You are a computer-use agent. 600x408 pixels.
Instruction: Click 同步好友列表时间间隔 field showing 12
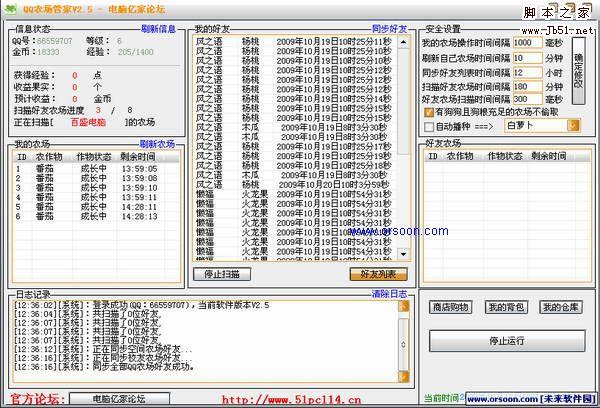(527, 72)
